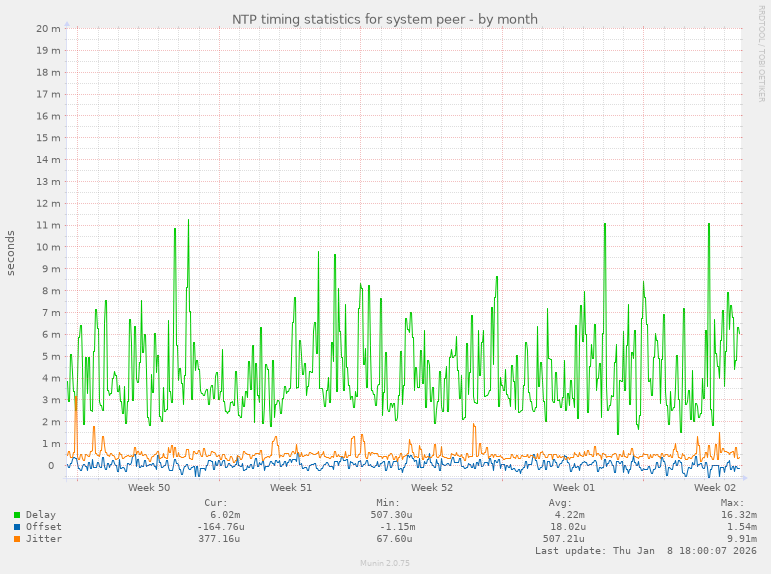771x574 pixels.
Task: Click Jitter maximum value 9.91m
Action: pyautogui.click(x=741, y=539)
